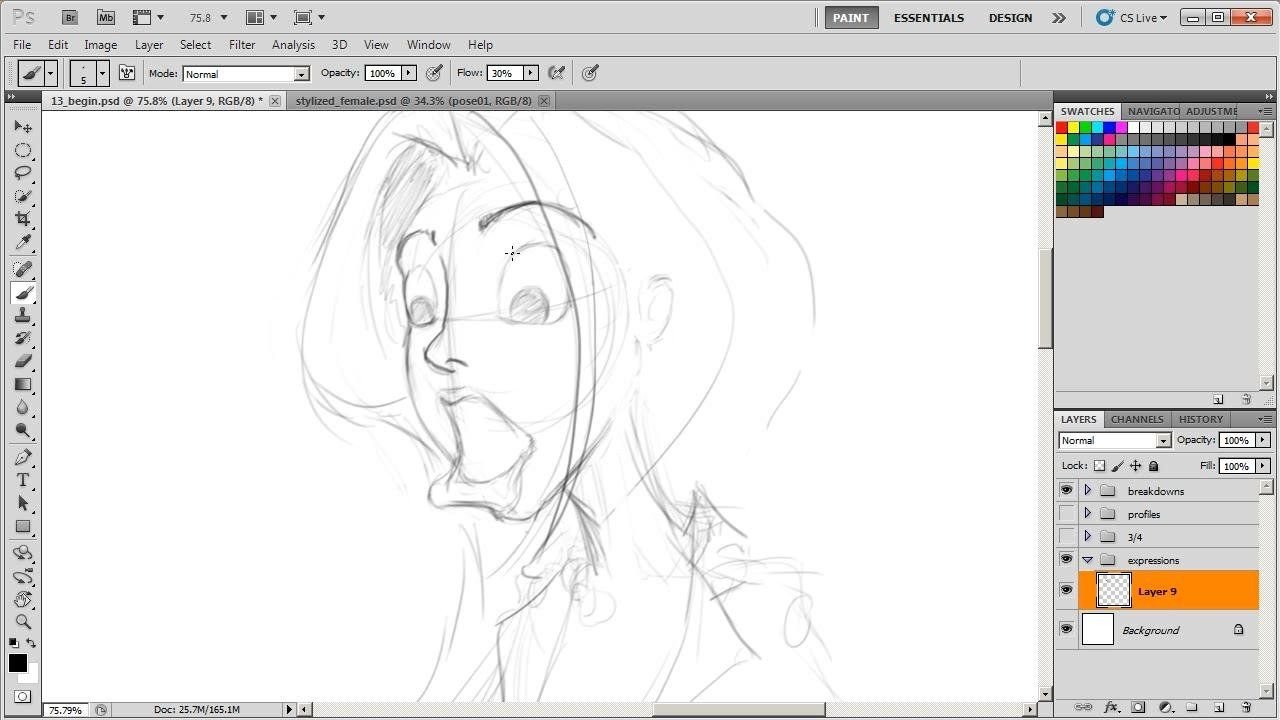Hide the Background layer eye
Viewport: 1280px width, 720px height.
pyautogui.click(x=1066, y=629)
